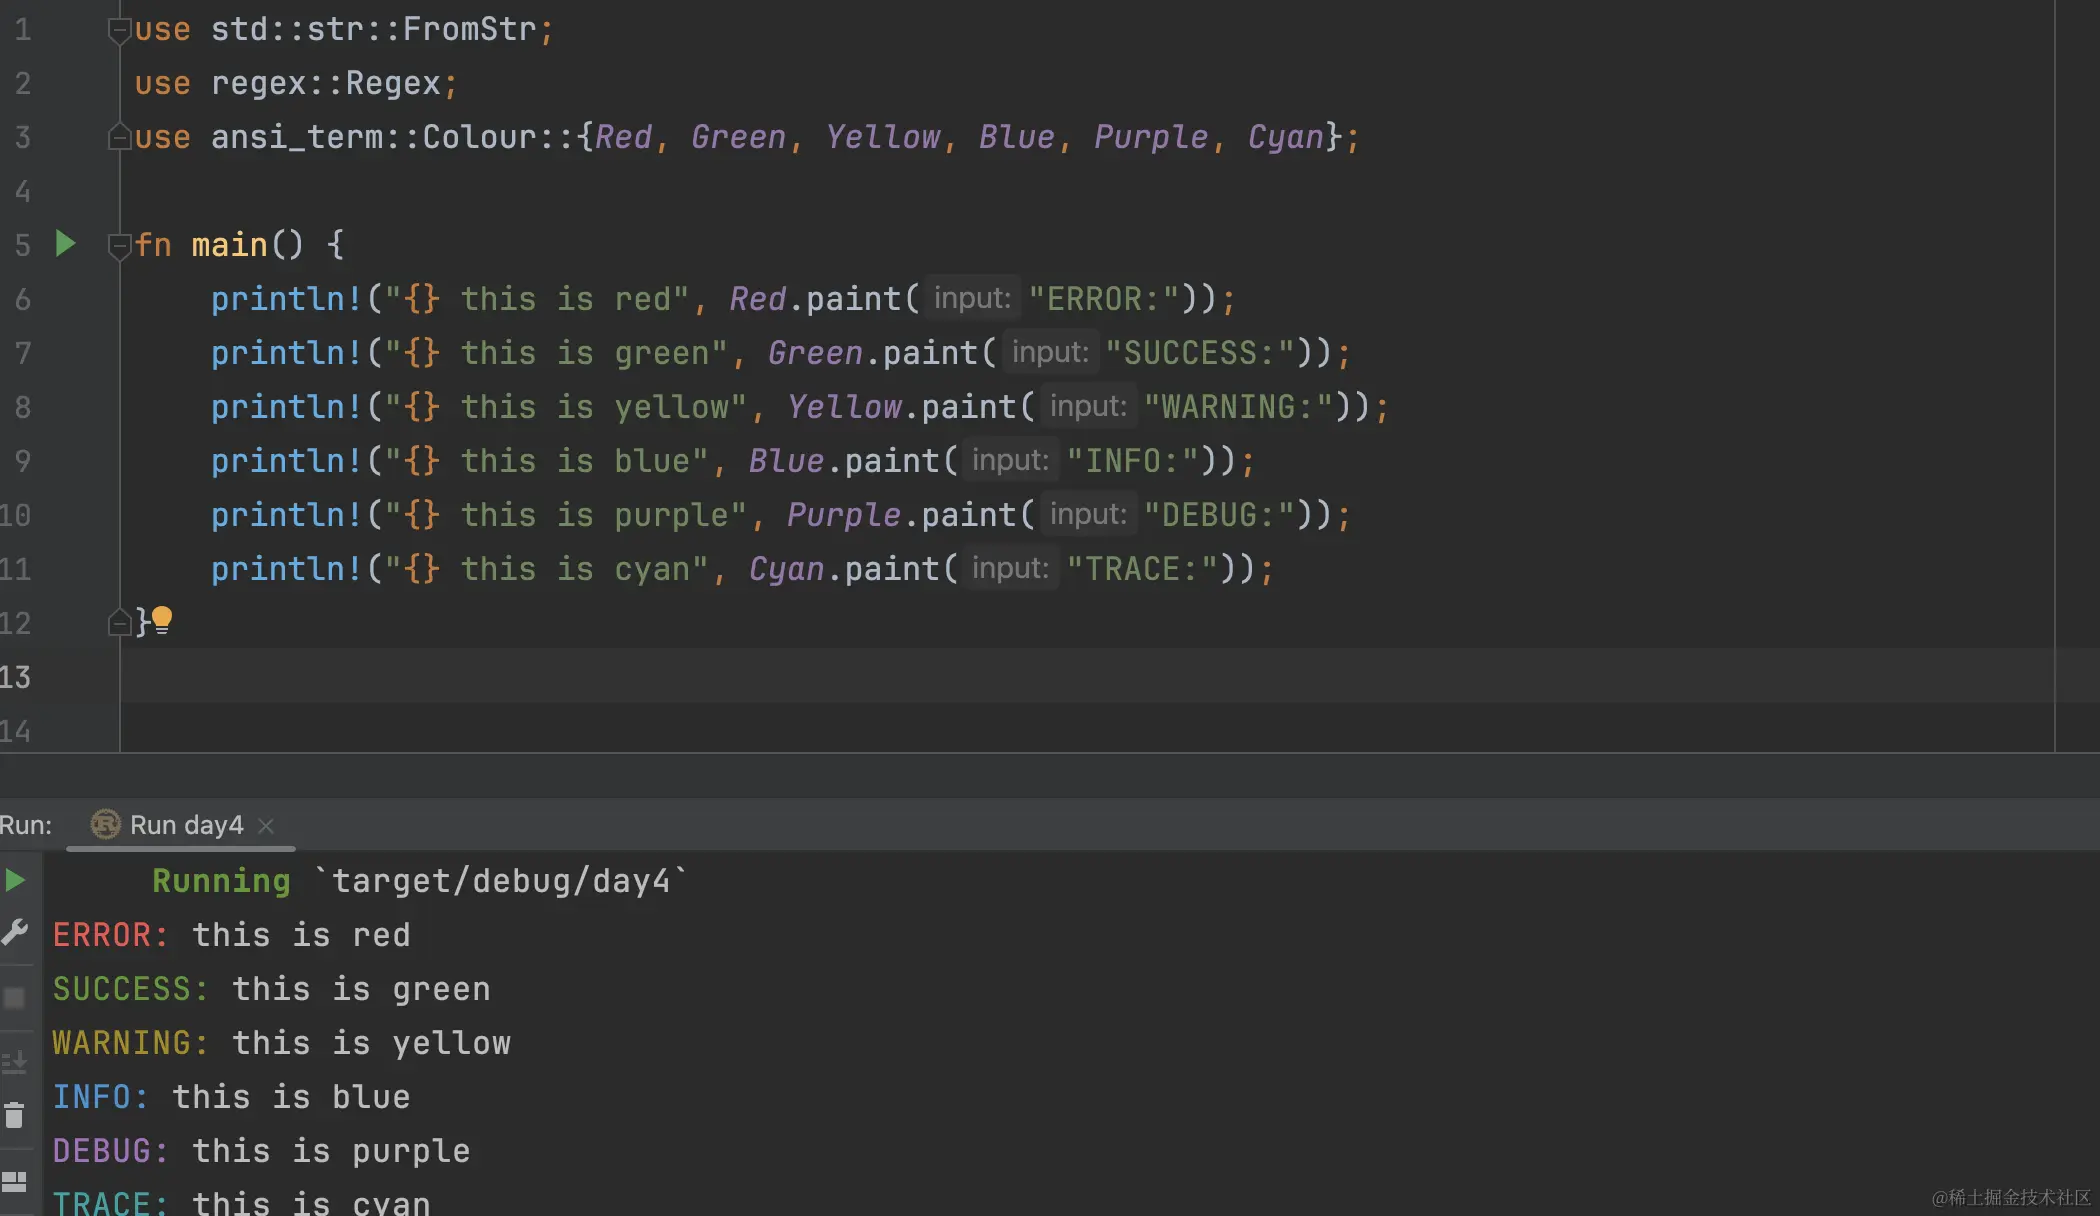The height and width of the screenshot is (1216, 2100).
Task: Click the green run gutter icon beside main
Action: [65, 243]
